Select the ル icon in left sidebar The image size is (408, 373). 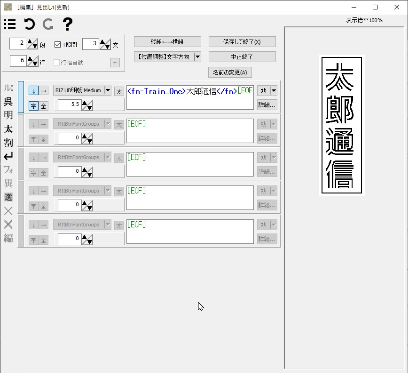click(8, 88)
